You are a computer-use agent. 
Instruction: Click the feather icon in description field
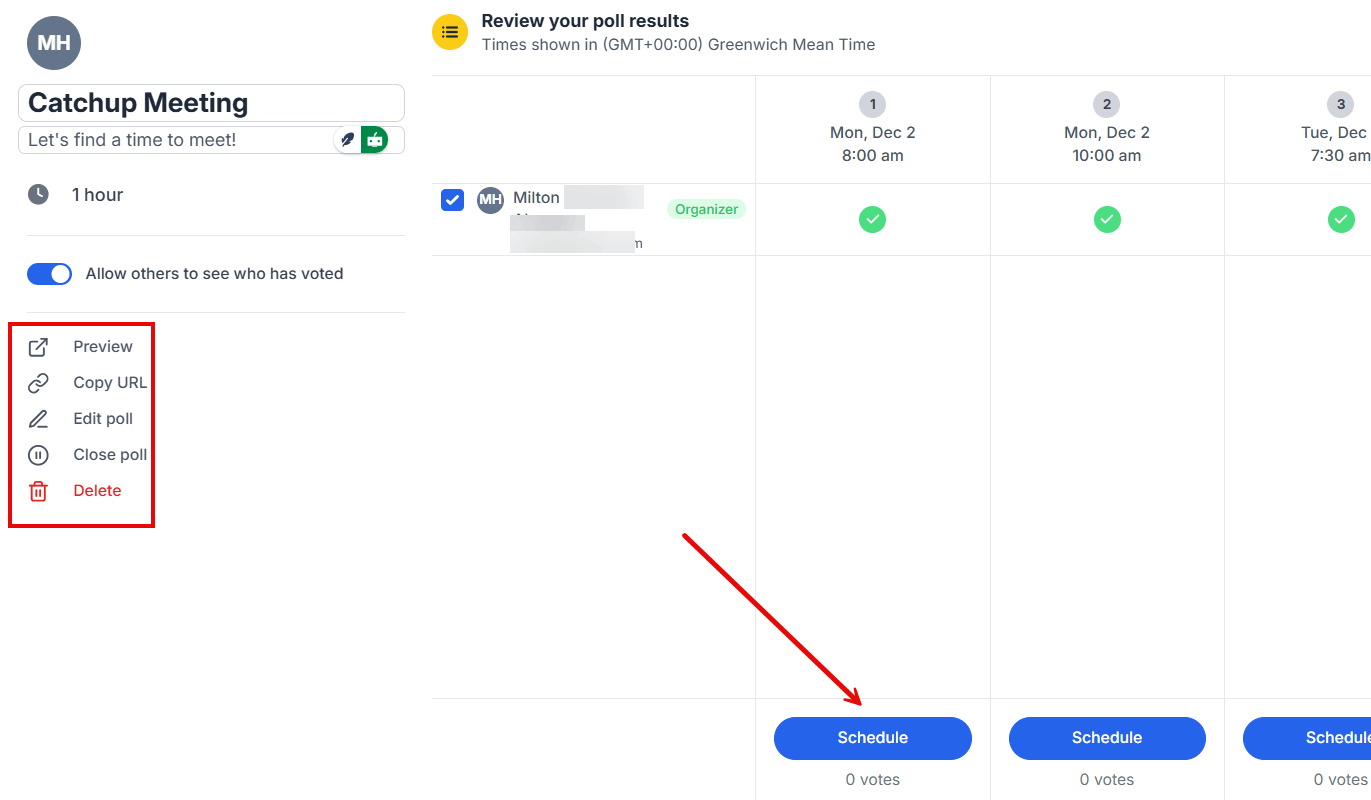click(x=347, y=140)
